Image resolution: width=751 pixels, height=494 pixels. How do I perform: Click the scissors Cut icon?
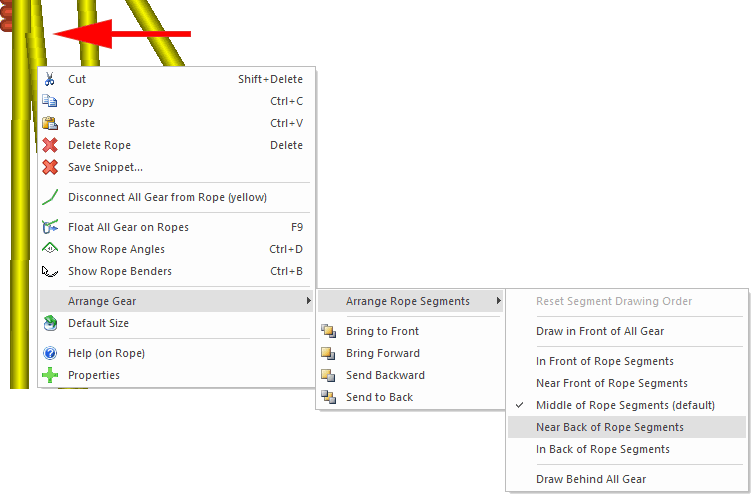click(50, 79)
